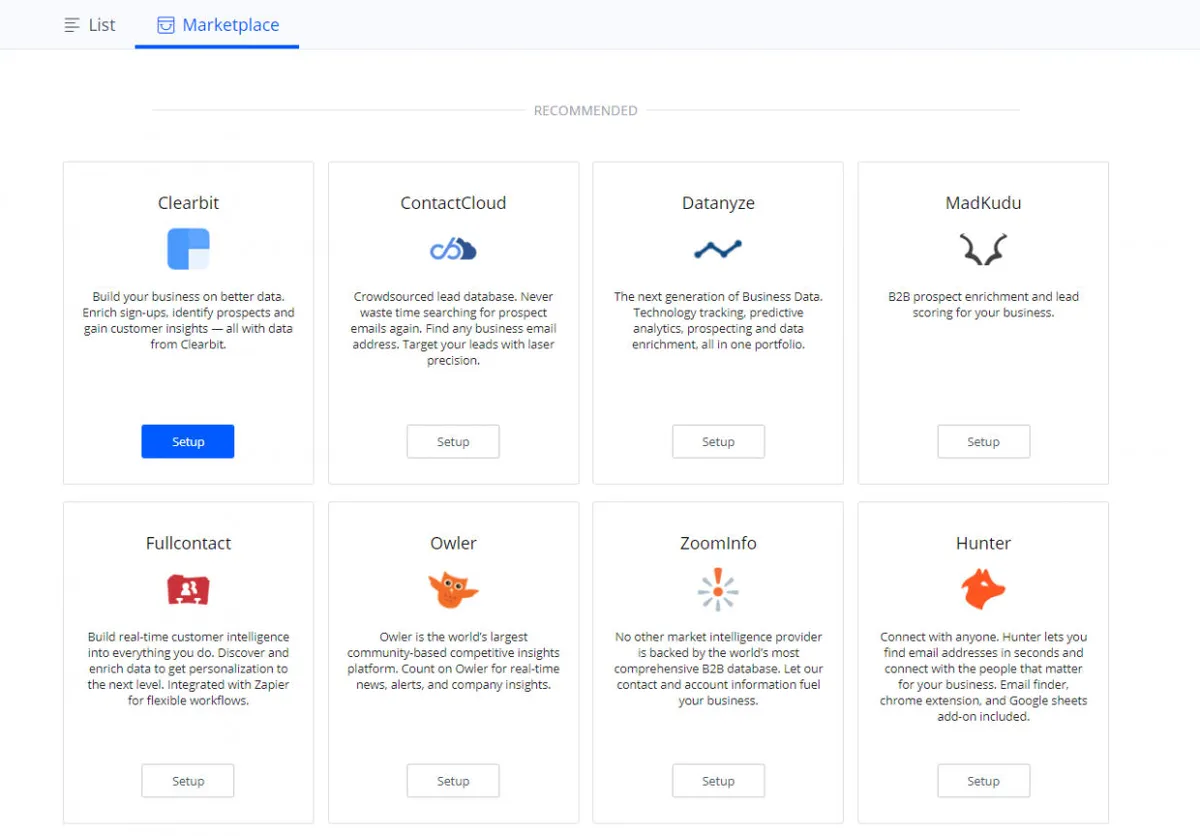Click the Datanyze zigzag logo

[x=718, y=249]
